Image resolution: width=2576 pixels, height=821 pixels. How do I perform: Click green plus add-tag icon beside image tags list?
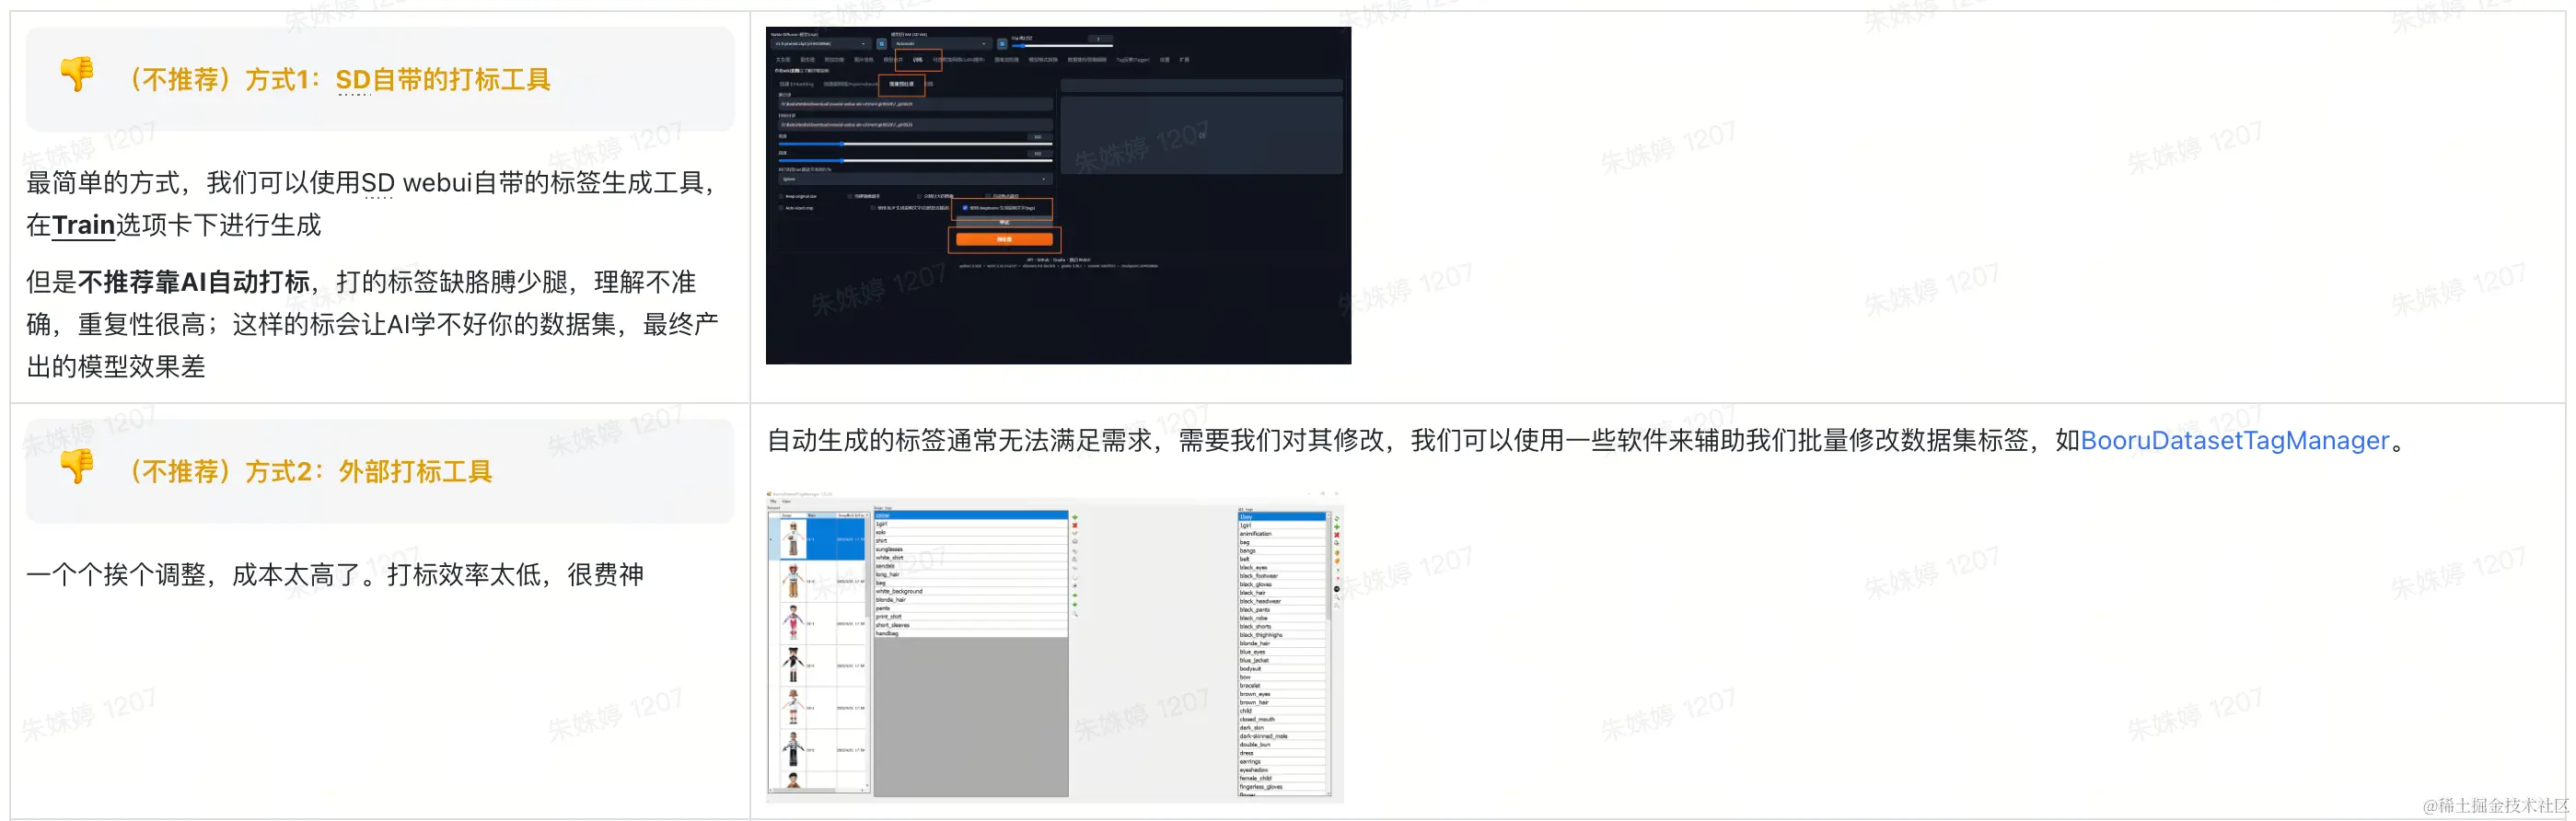[1075, 517]
